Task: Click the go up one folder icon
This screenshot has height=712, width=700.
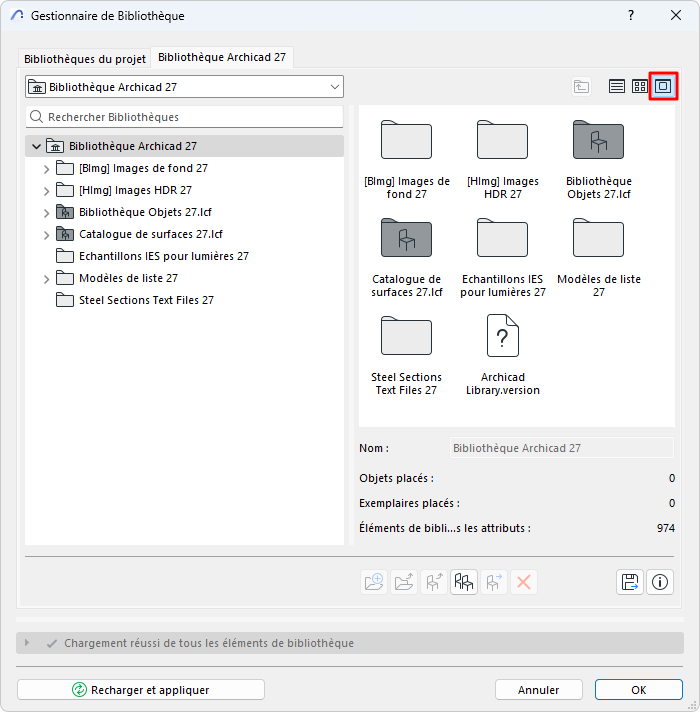Action: pyautogui.click(x=581, y=86)
